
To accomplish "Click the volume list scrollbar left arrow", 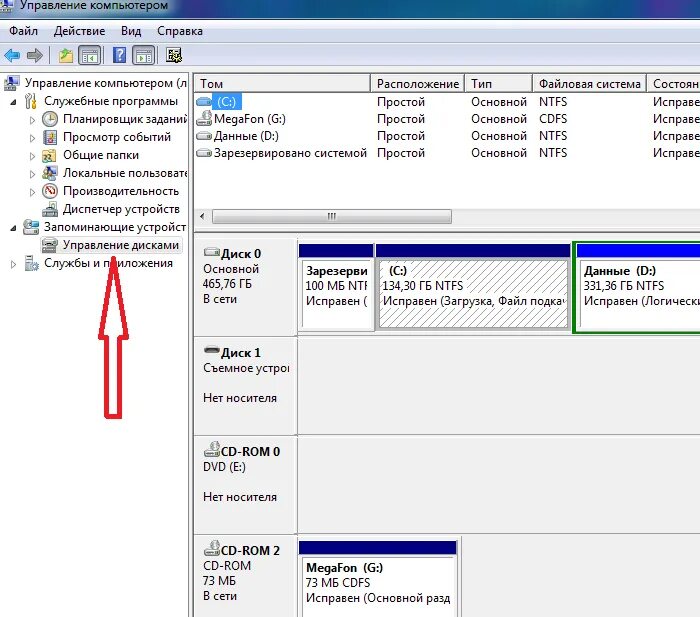I will coord(203,217).
